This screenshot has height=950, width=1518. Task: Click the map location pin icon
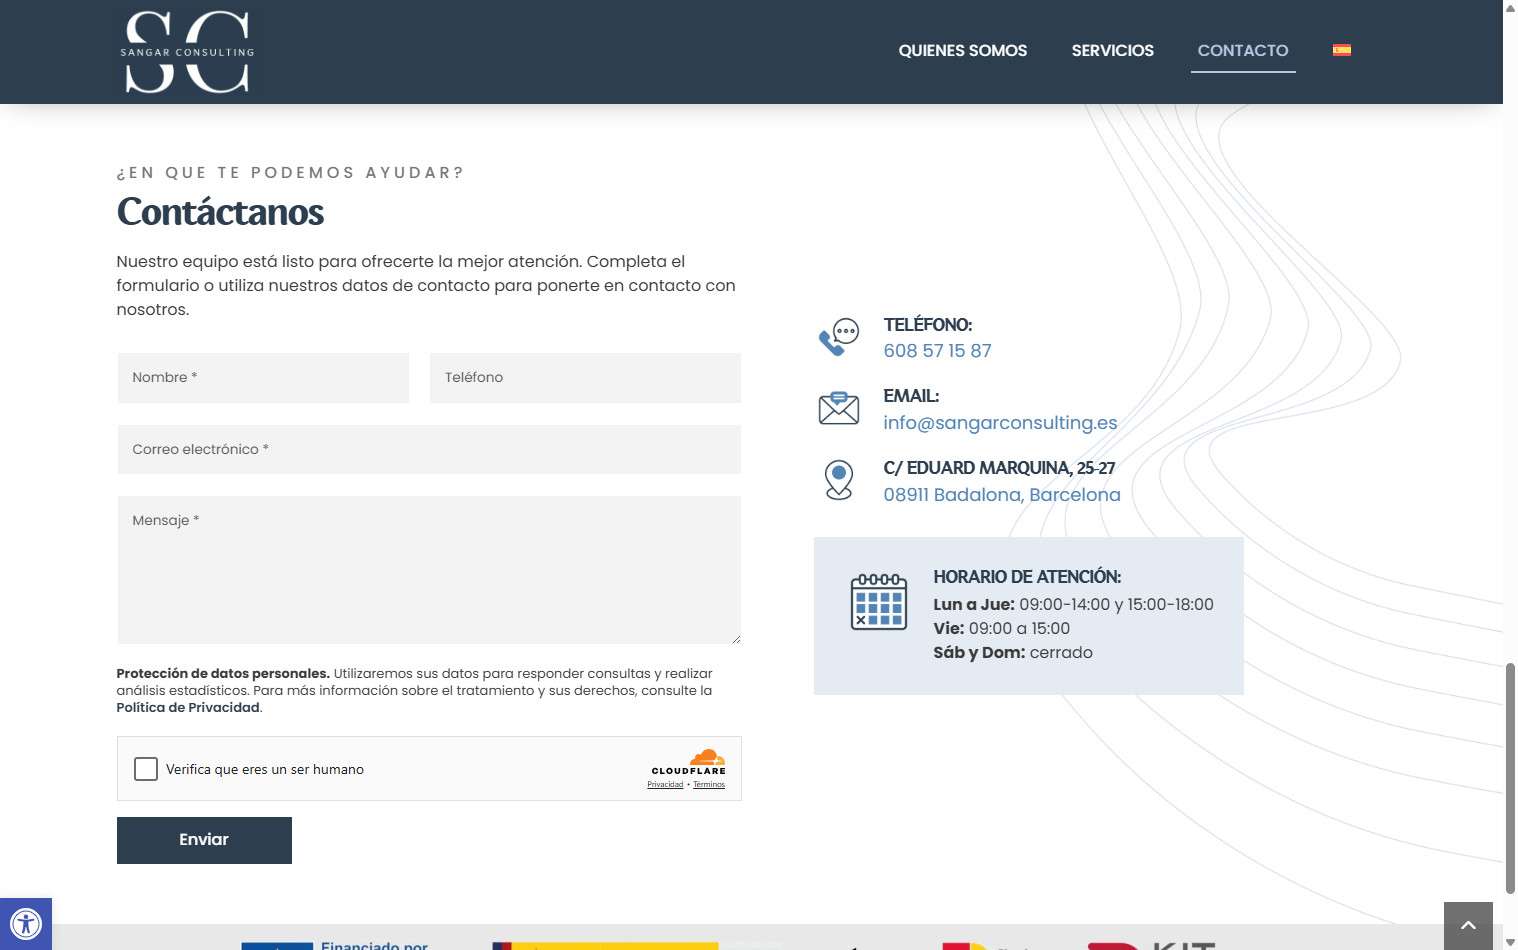838,480
